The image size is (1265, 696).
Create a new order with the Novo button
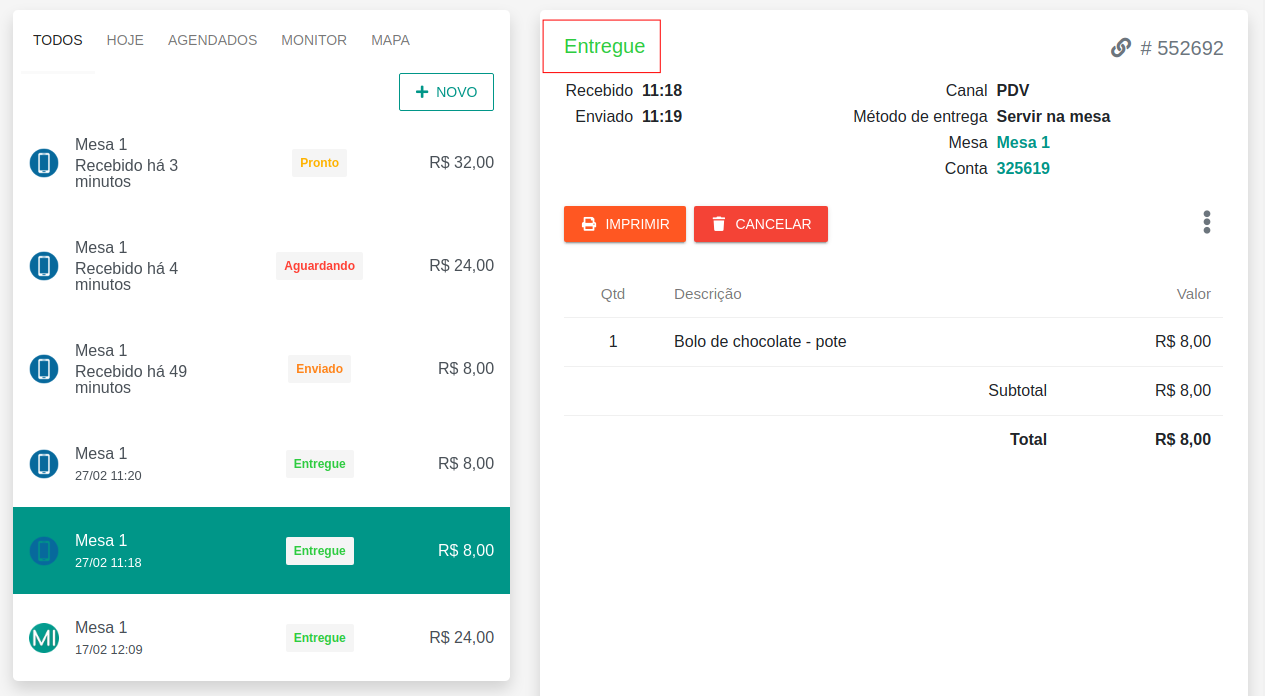tap(446, 92)
